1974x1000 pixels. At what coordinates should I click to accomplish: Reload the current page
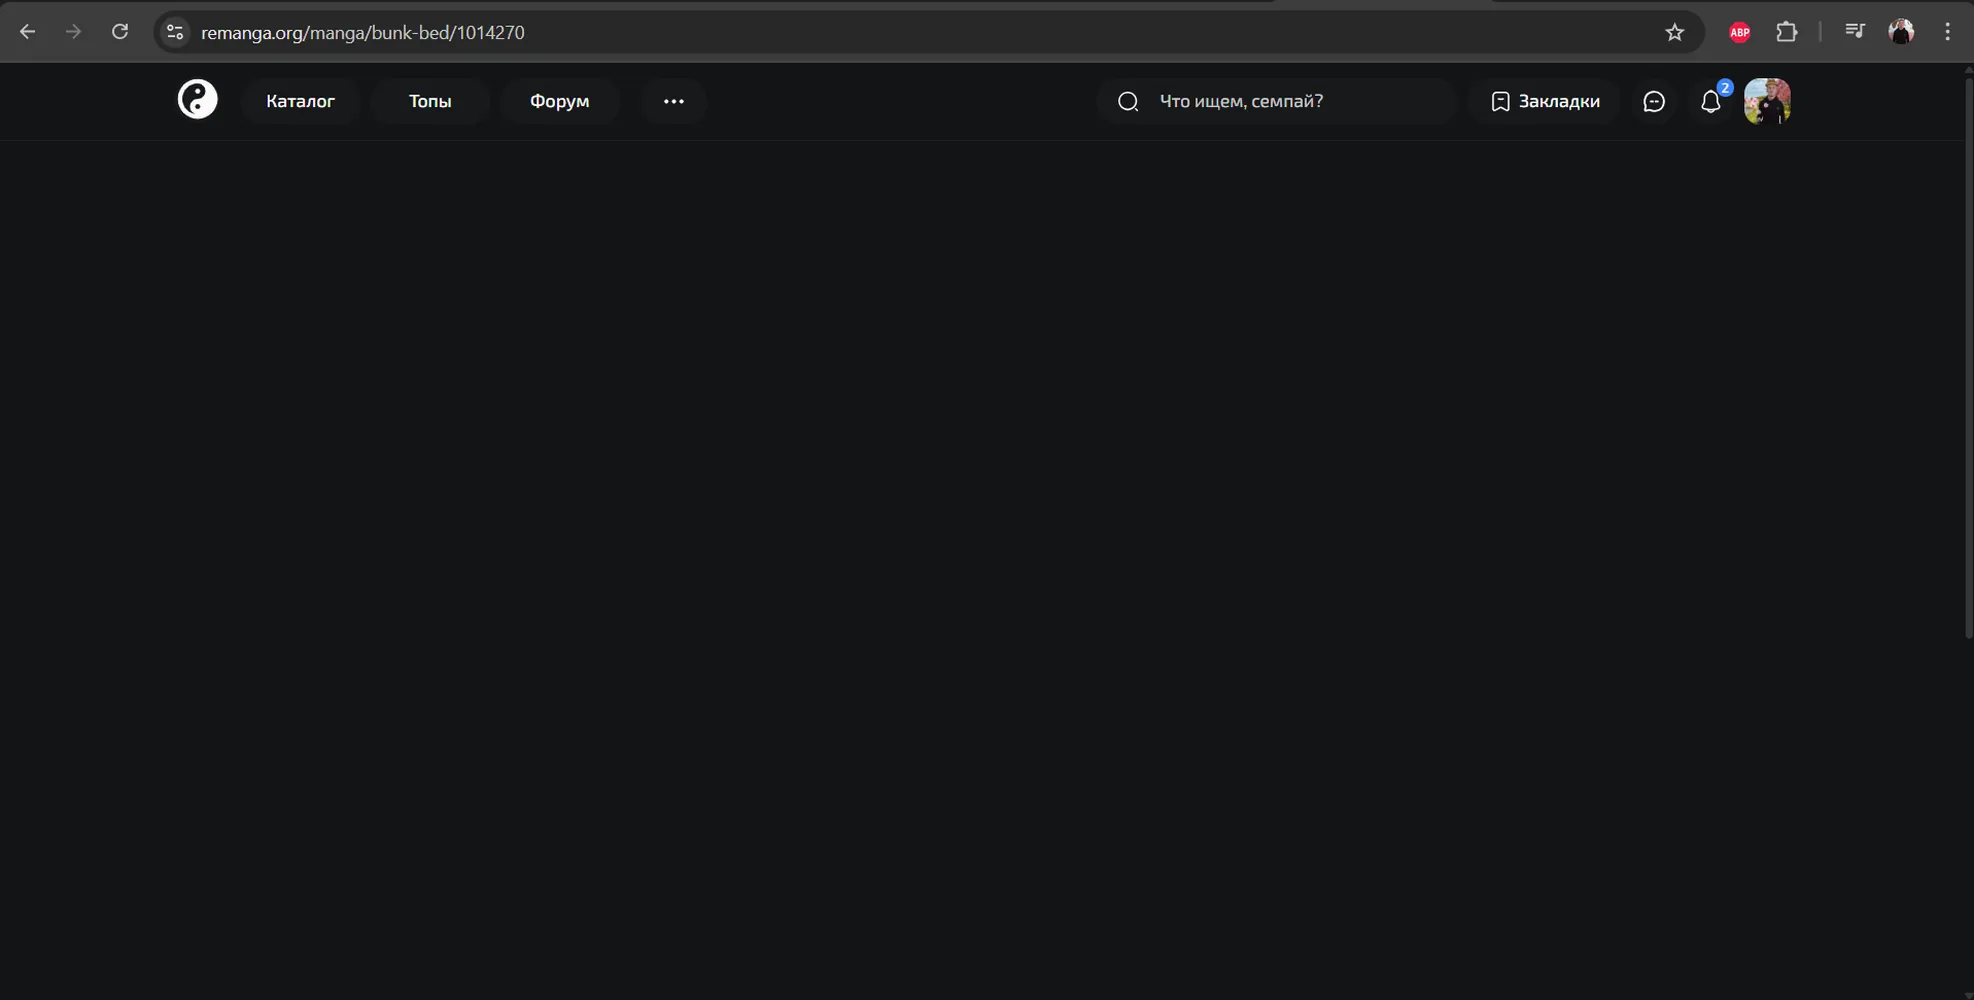point(120,32)
